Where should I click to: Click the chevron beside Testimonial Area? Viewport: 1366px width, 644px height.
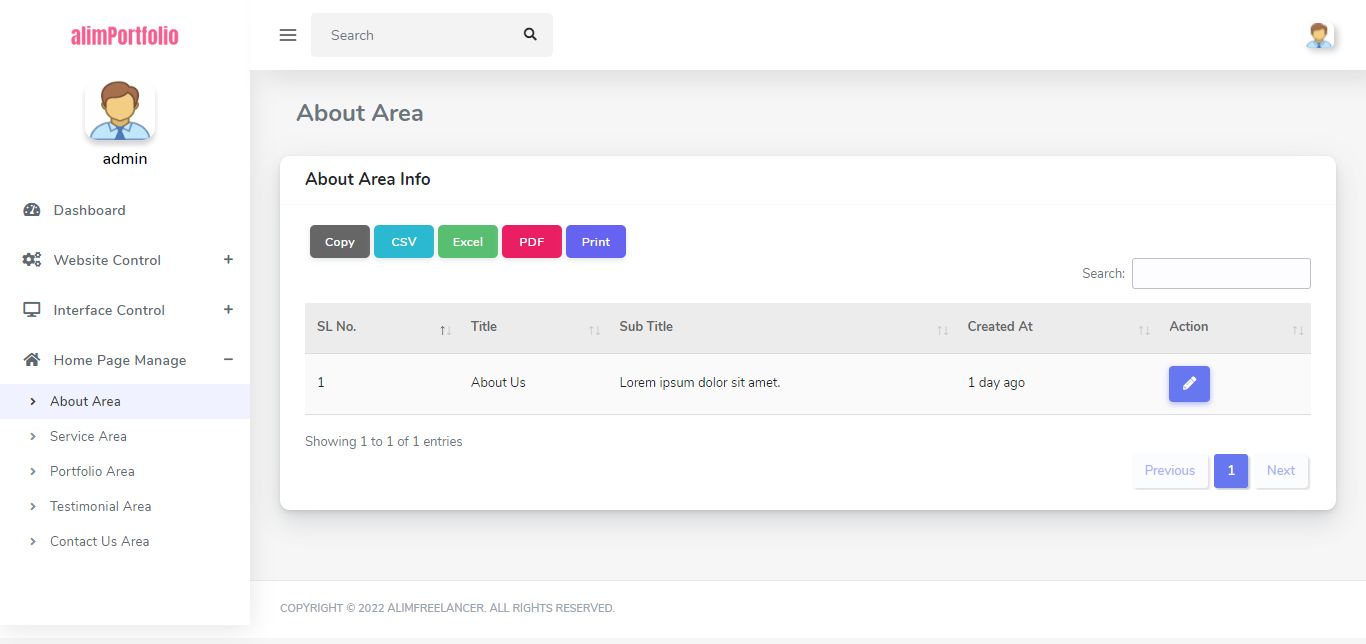(x=33, y=507)
